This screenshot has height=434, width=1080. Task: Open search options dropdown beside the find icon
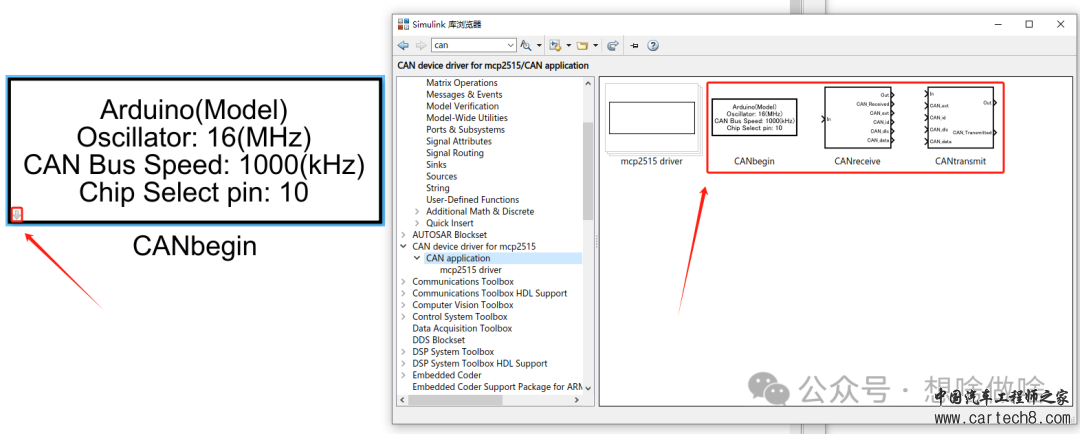[x=539, y=45]
